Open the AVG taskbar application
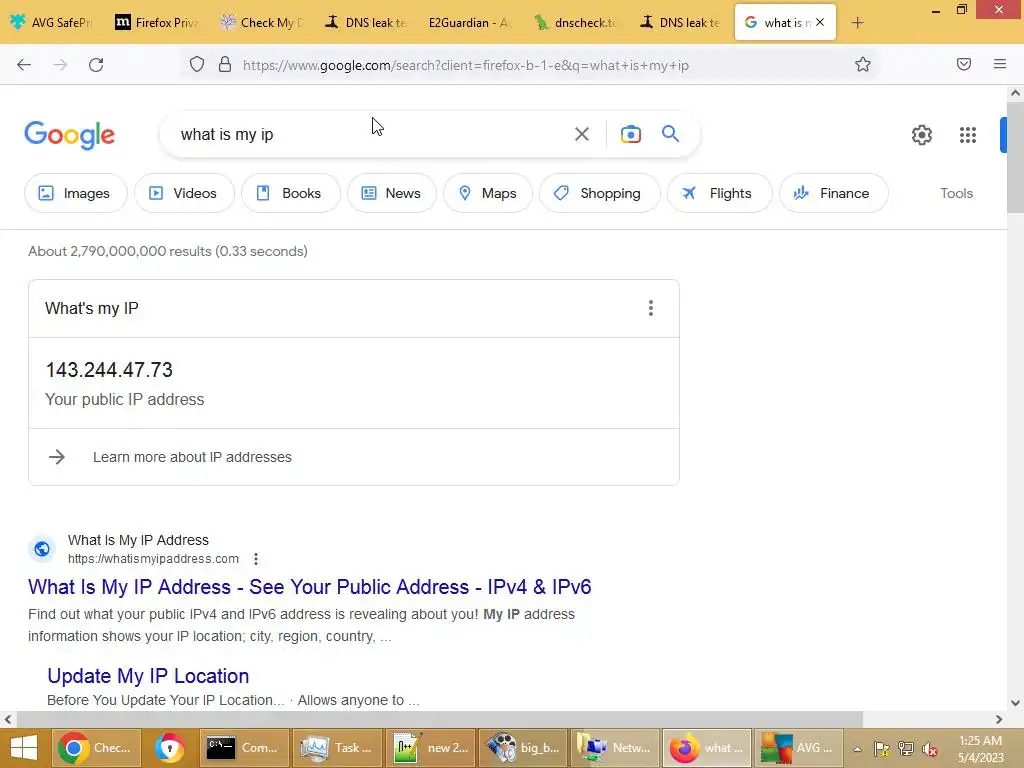The height and width of the screenshot is (768, 1024). [797, 748]
